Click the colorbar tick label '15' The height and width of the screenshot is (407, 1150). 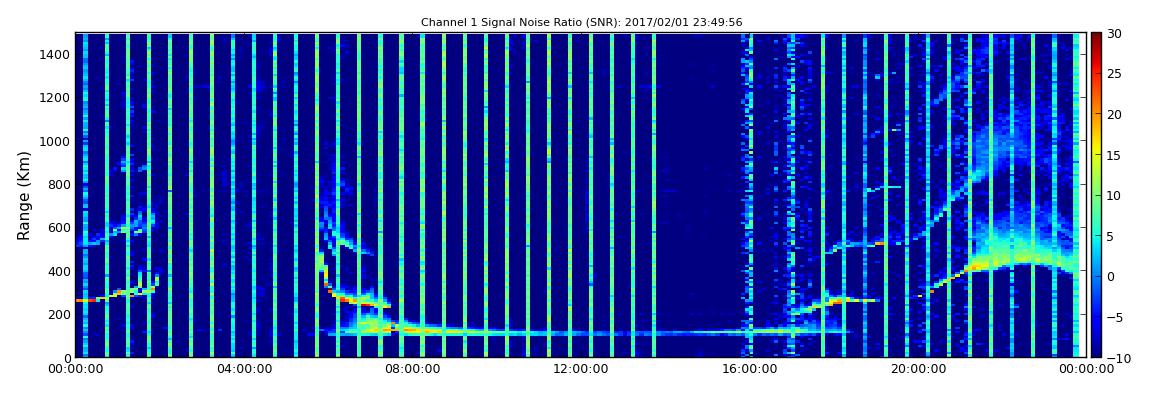1114,155
